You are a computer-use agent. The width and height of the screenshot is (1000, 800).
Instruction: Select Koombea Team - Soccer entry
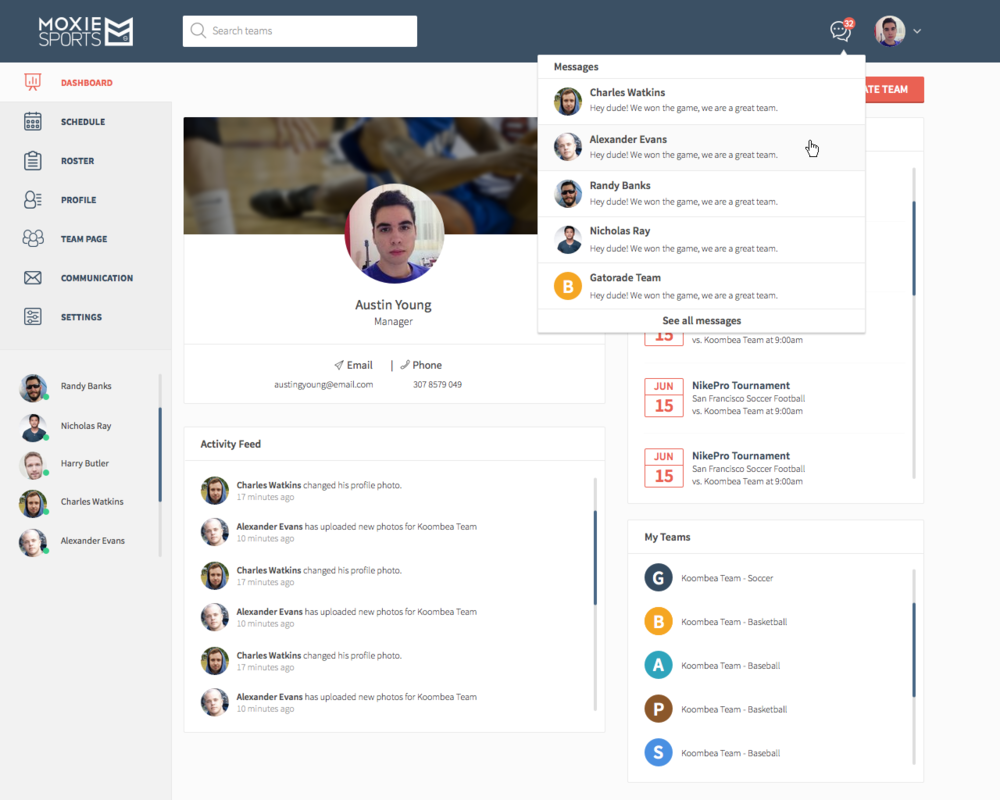(x=726, y=578)
